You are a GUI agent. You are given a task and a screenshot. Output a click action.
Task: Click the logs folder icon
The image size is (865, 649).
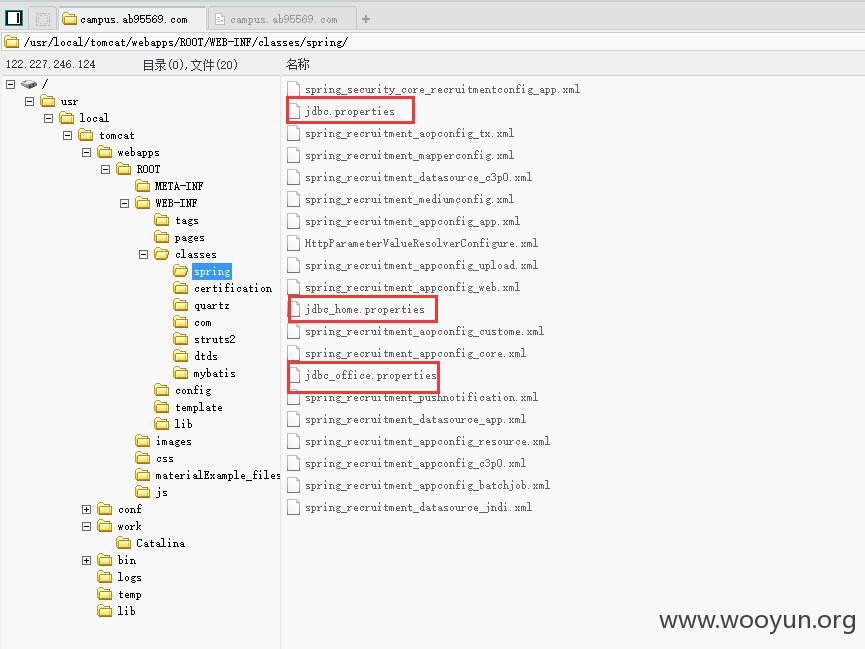pyautogui.click(x=104, y=577)
